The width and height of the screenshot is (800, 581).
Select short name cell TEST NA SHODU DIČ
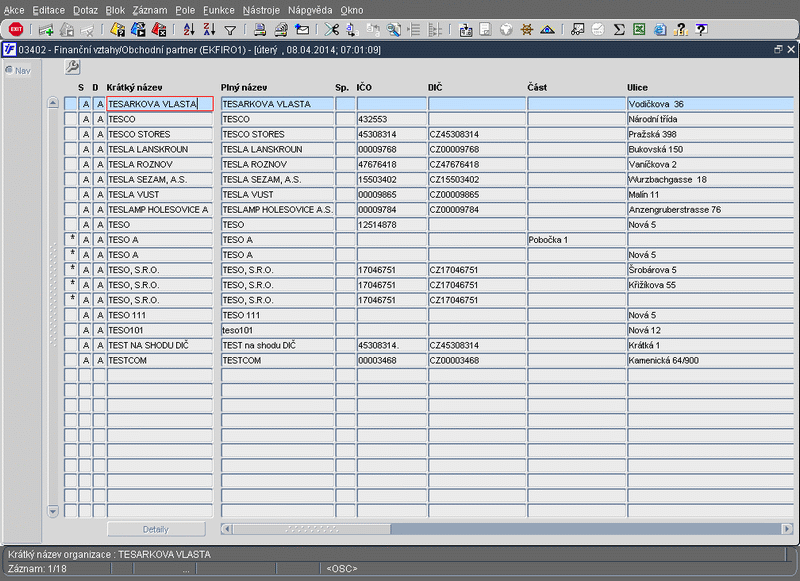coord(160,345)
